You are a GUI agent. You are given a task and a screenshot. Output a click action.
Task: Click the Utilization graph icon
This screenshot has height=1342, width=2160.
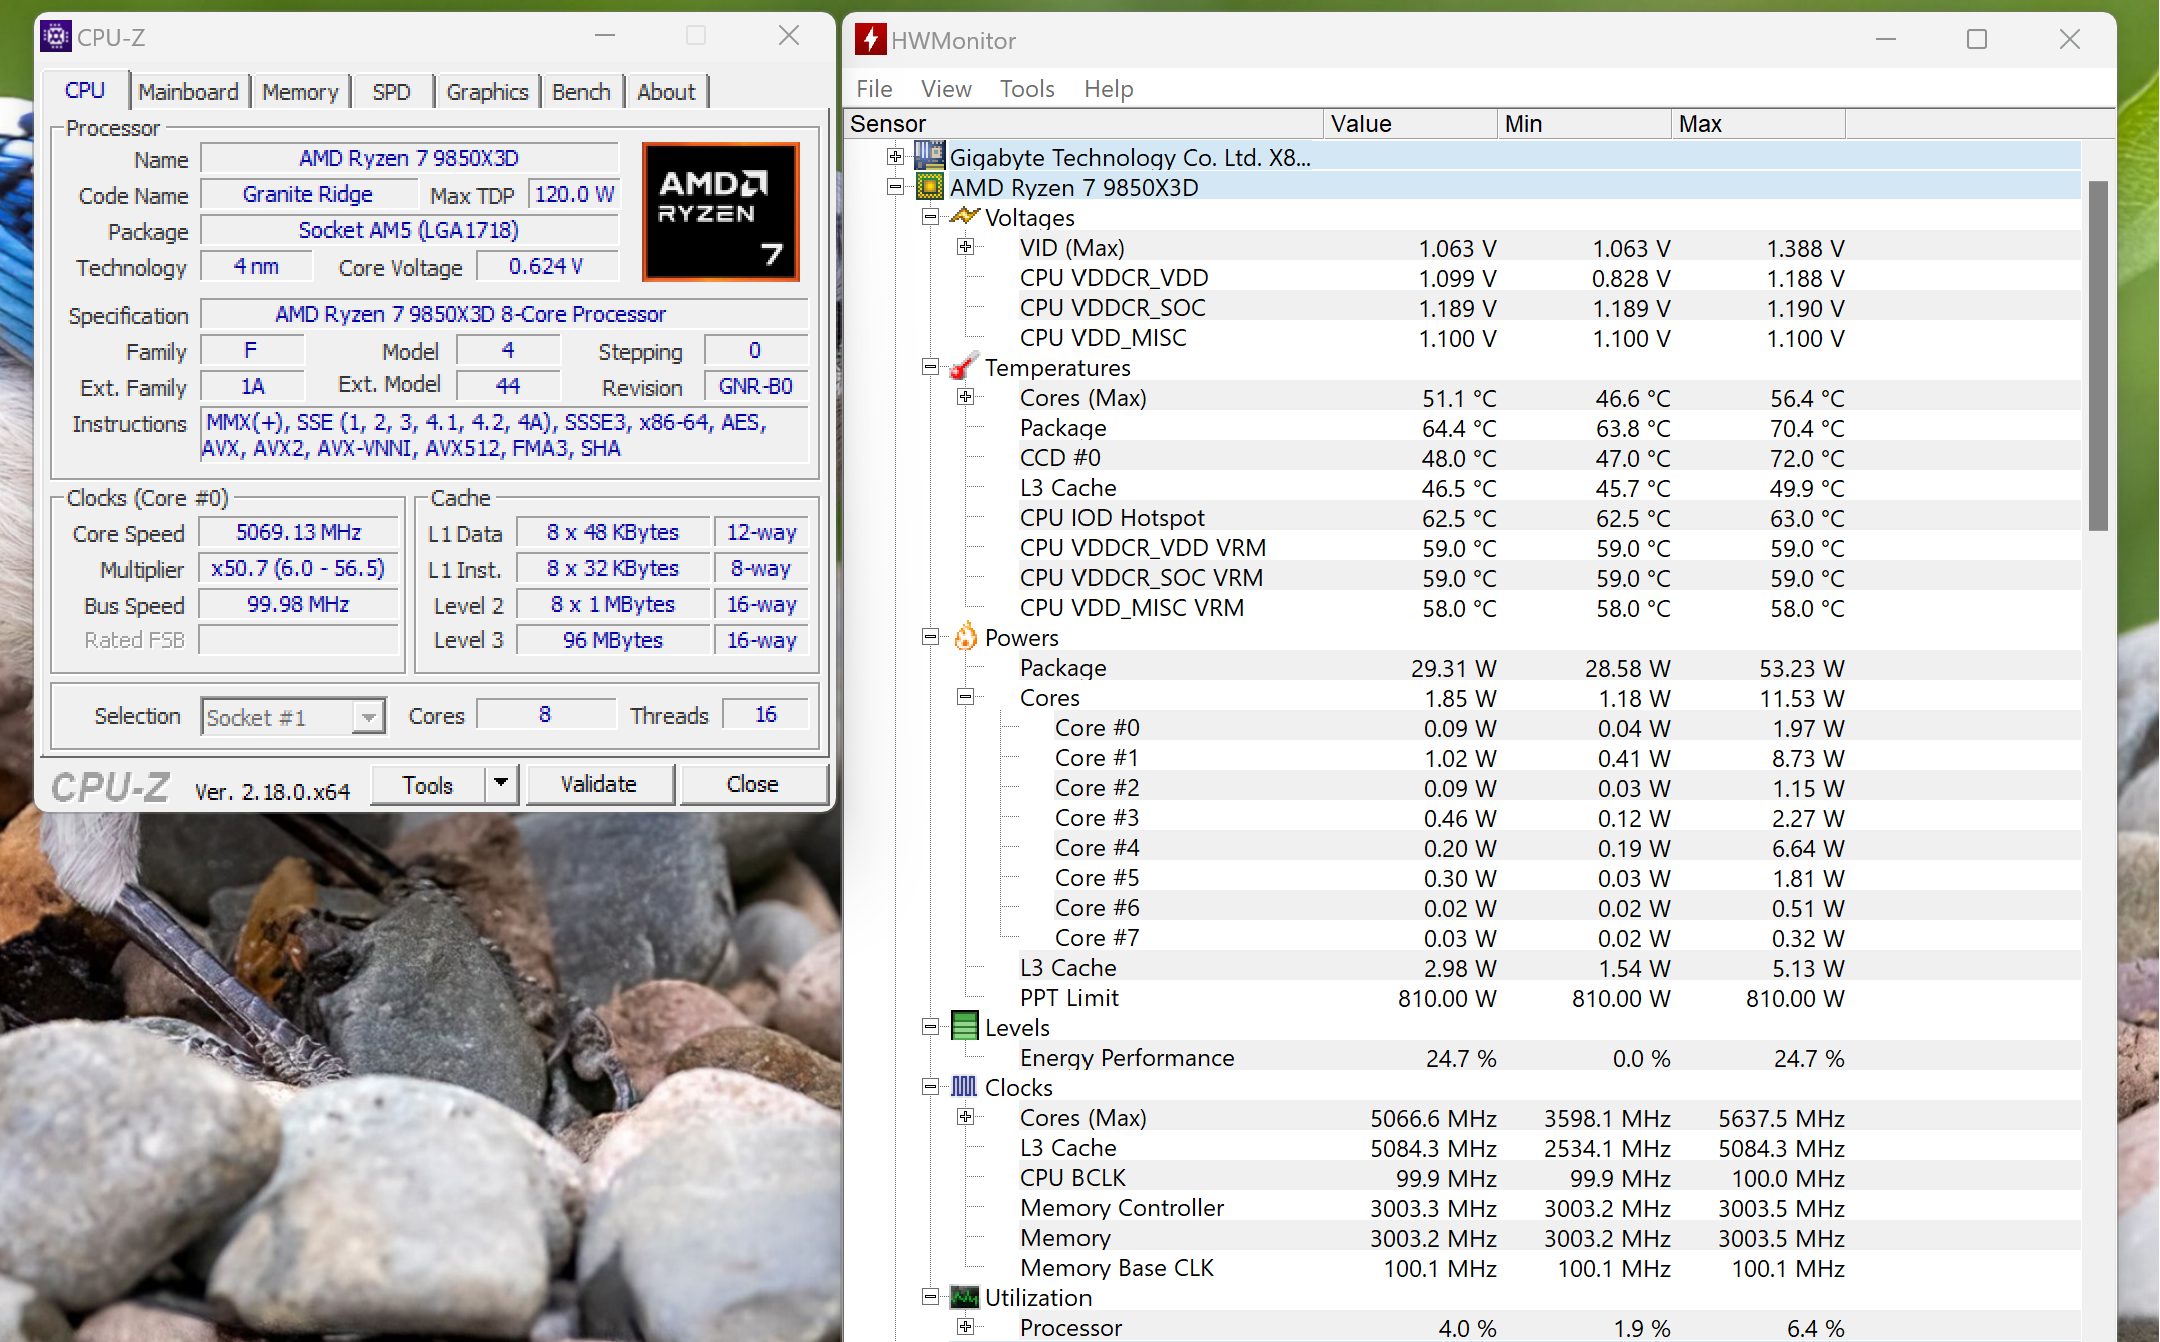pos(964,1297)
